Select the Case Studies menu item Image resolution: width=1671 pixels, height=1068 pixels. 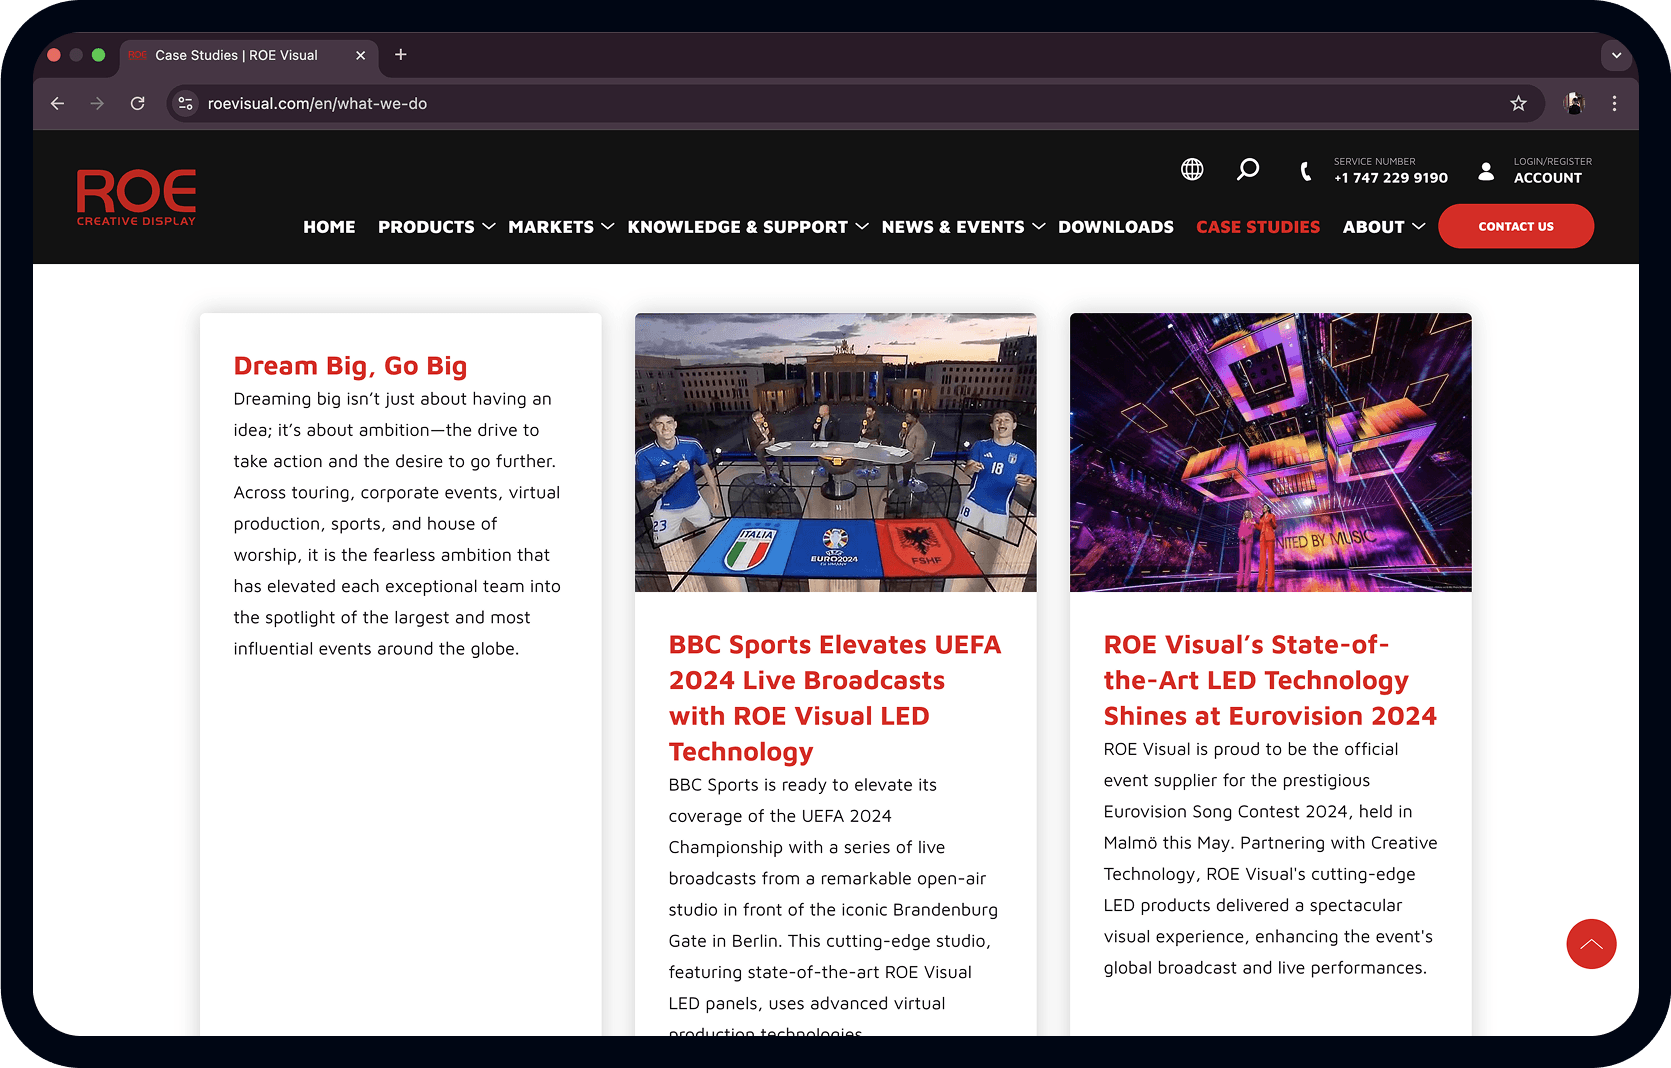[x=1258, y=227]
